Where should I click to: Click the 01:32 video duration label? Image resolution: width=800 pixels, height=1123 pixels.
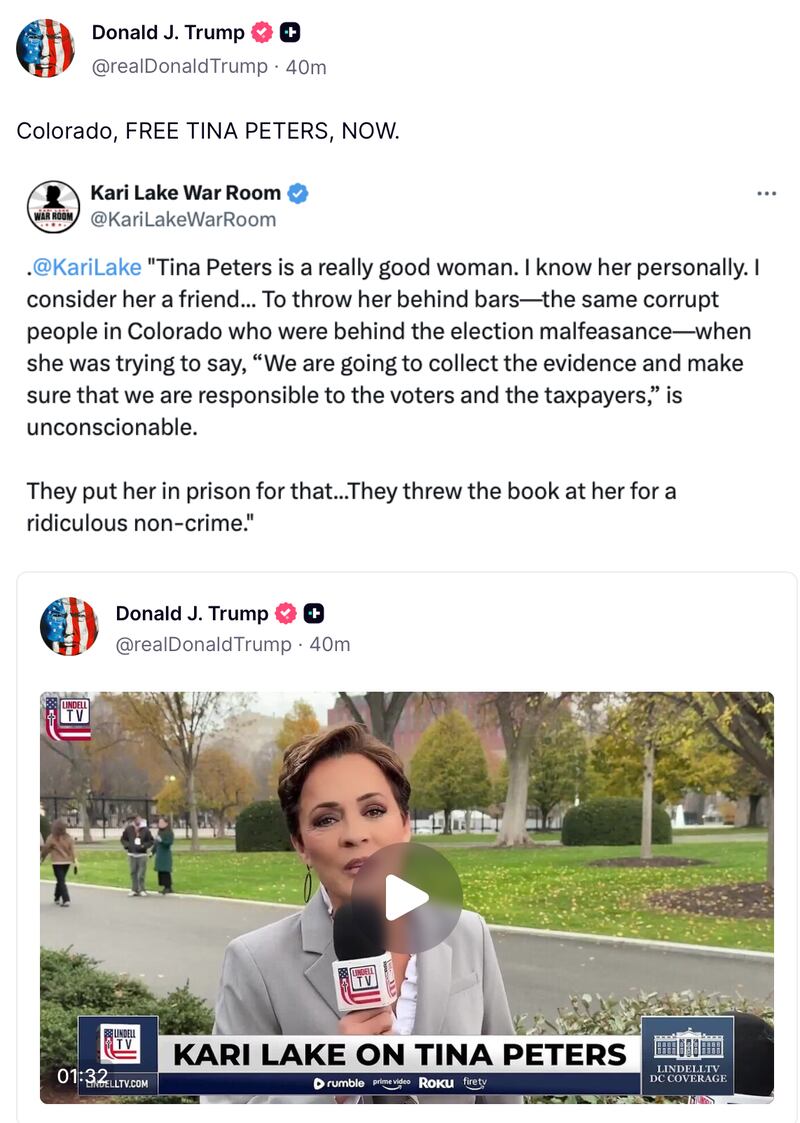(82, 1076)
